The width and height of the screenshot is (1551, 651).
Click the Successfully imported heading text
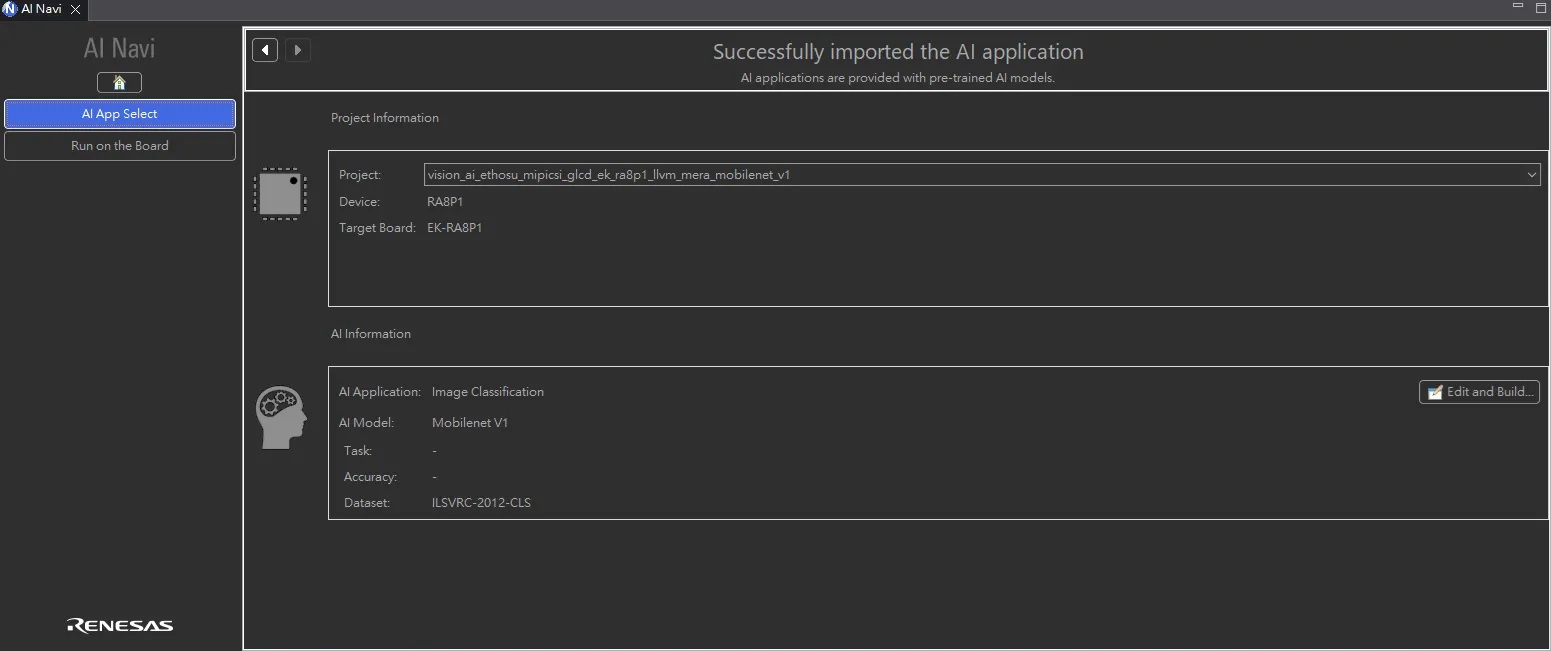[x=897, y=52]
